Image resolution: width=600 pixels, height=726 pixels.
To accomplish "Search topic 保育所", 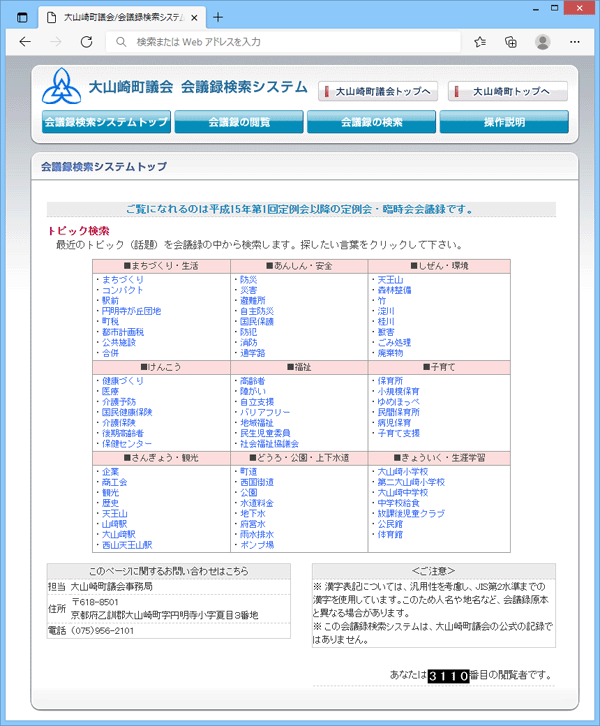I will pos(390,381).
